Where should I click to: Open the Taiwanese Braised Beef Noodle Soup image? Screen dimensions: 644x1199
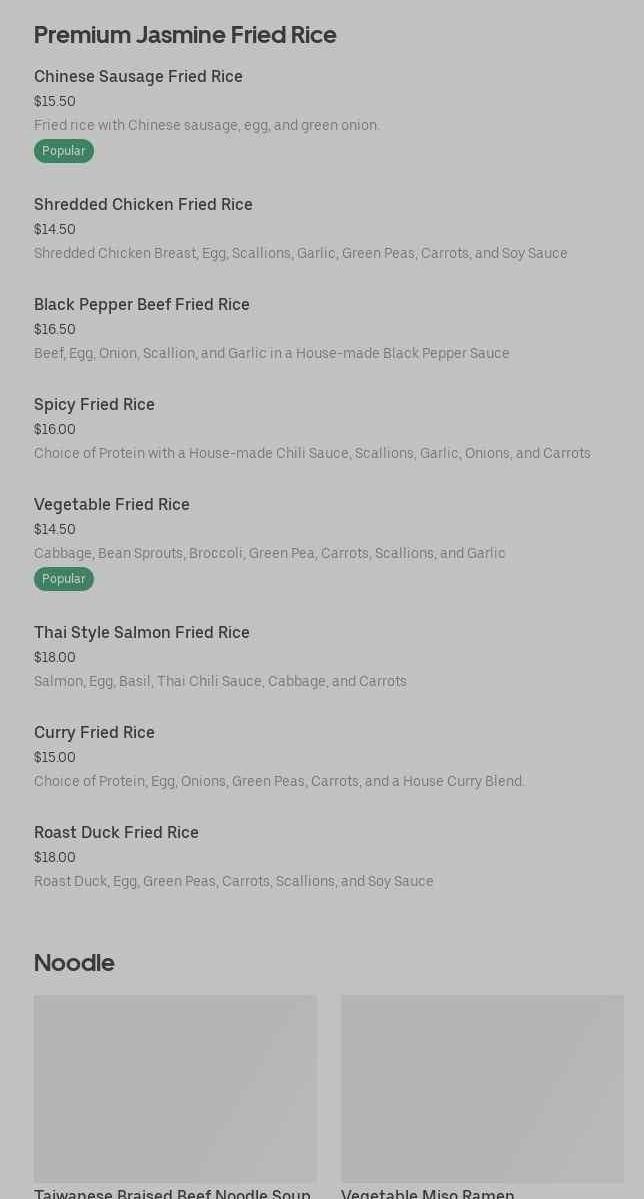coord(175,1088)
